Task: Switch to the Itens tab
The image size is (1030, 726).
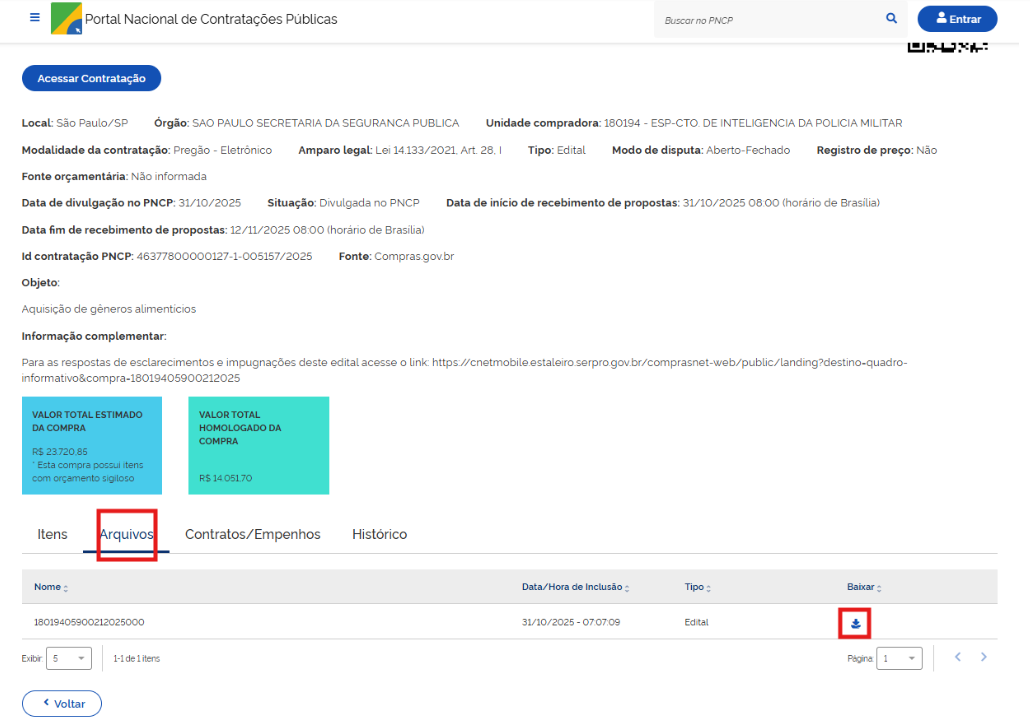Action: [52, 534]
